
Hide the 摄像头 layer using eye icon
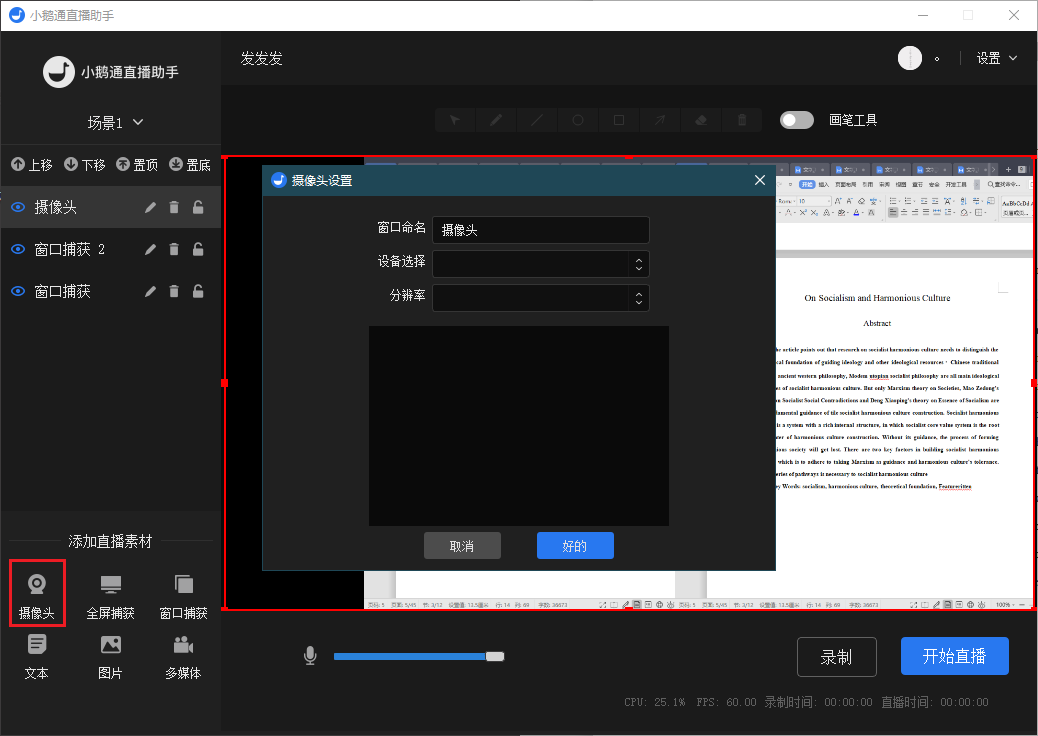pyautogui.click(x=18, y=208)
